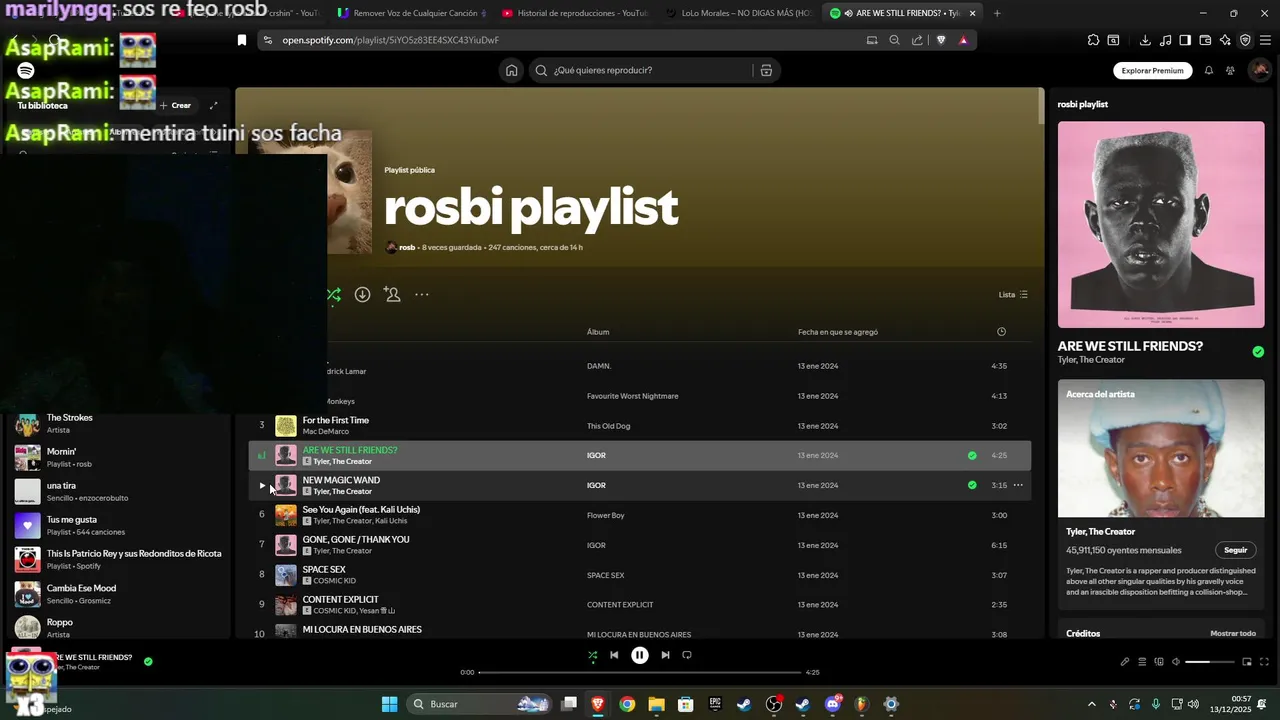Sort by the Álbum column header
1280x720 pixels.
tap(598, 332)
